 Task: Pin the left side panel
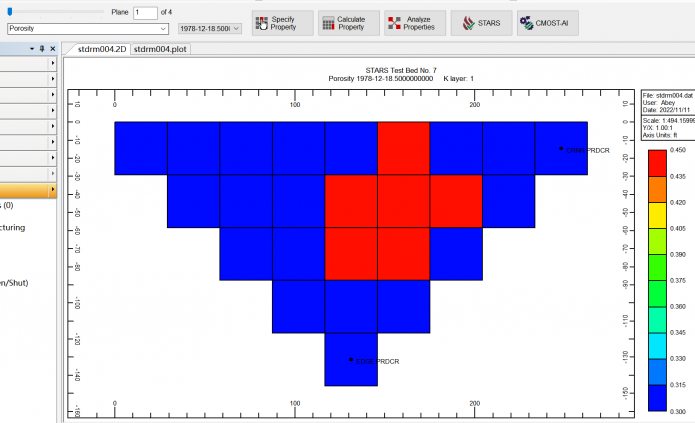[42, 47]
